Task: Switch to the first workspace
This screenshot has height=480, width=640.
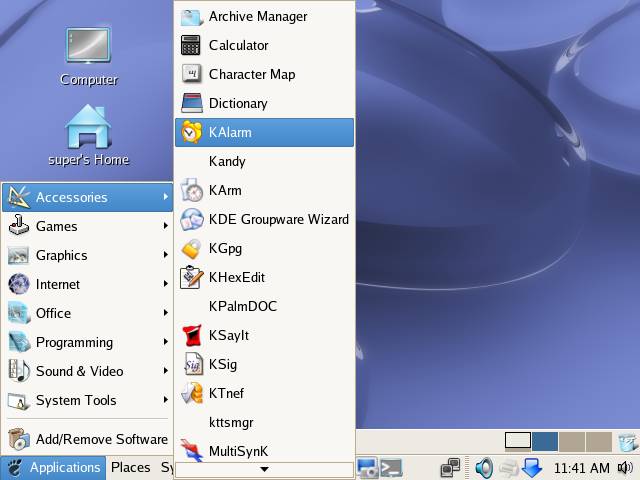Action: (x=518, y=441)
